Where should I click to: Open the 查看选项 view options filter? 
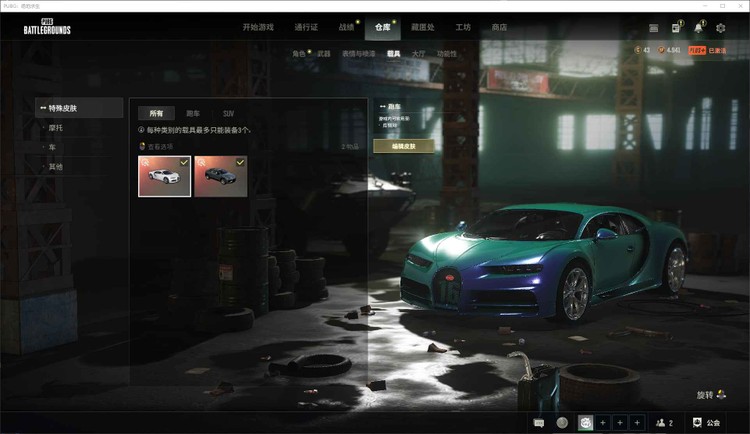(159, 146)
